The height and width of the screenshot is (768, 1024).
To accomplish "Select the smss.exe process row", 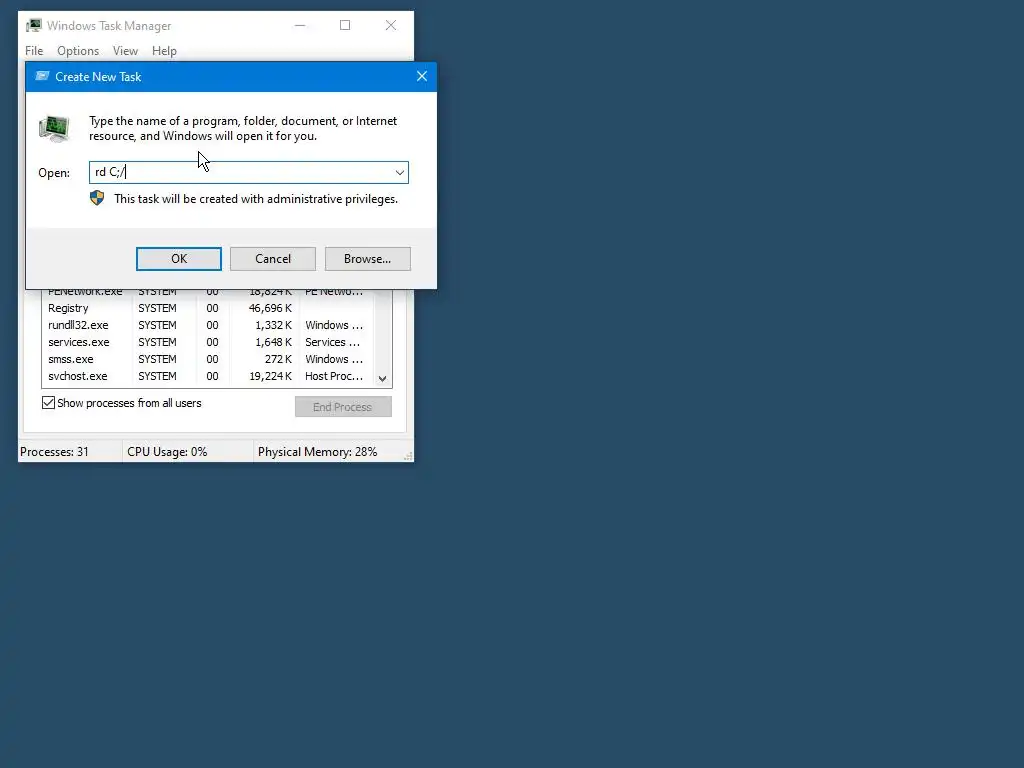I will 208,359.
